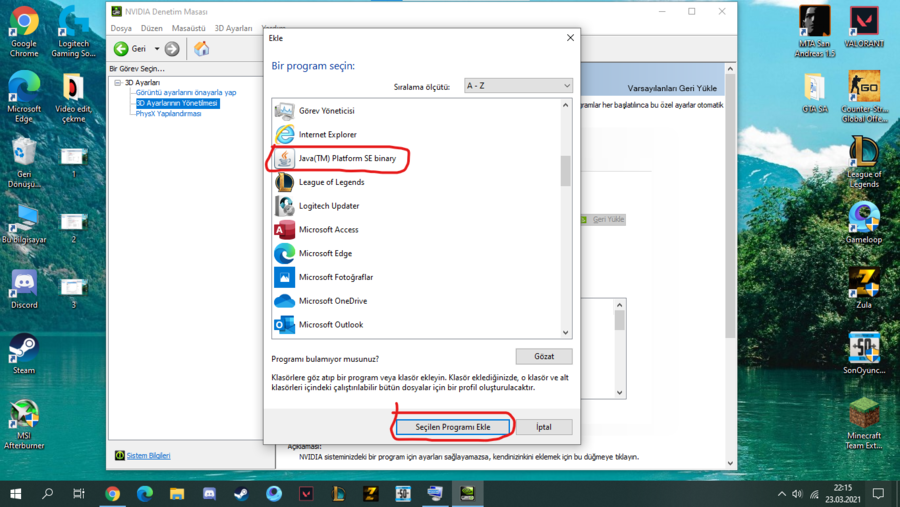Viewport: 900px width, 507px height.
Task: Select Logitech Updater in the program list
Action: tap(328, 206)
